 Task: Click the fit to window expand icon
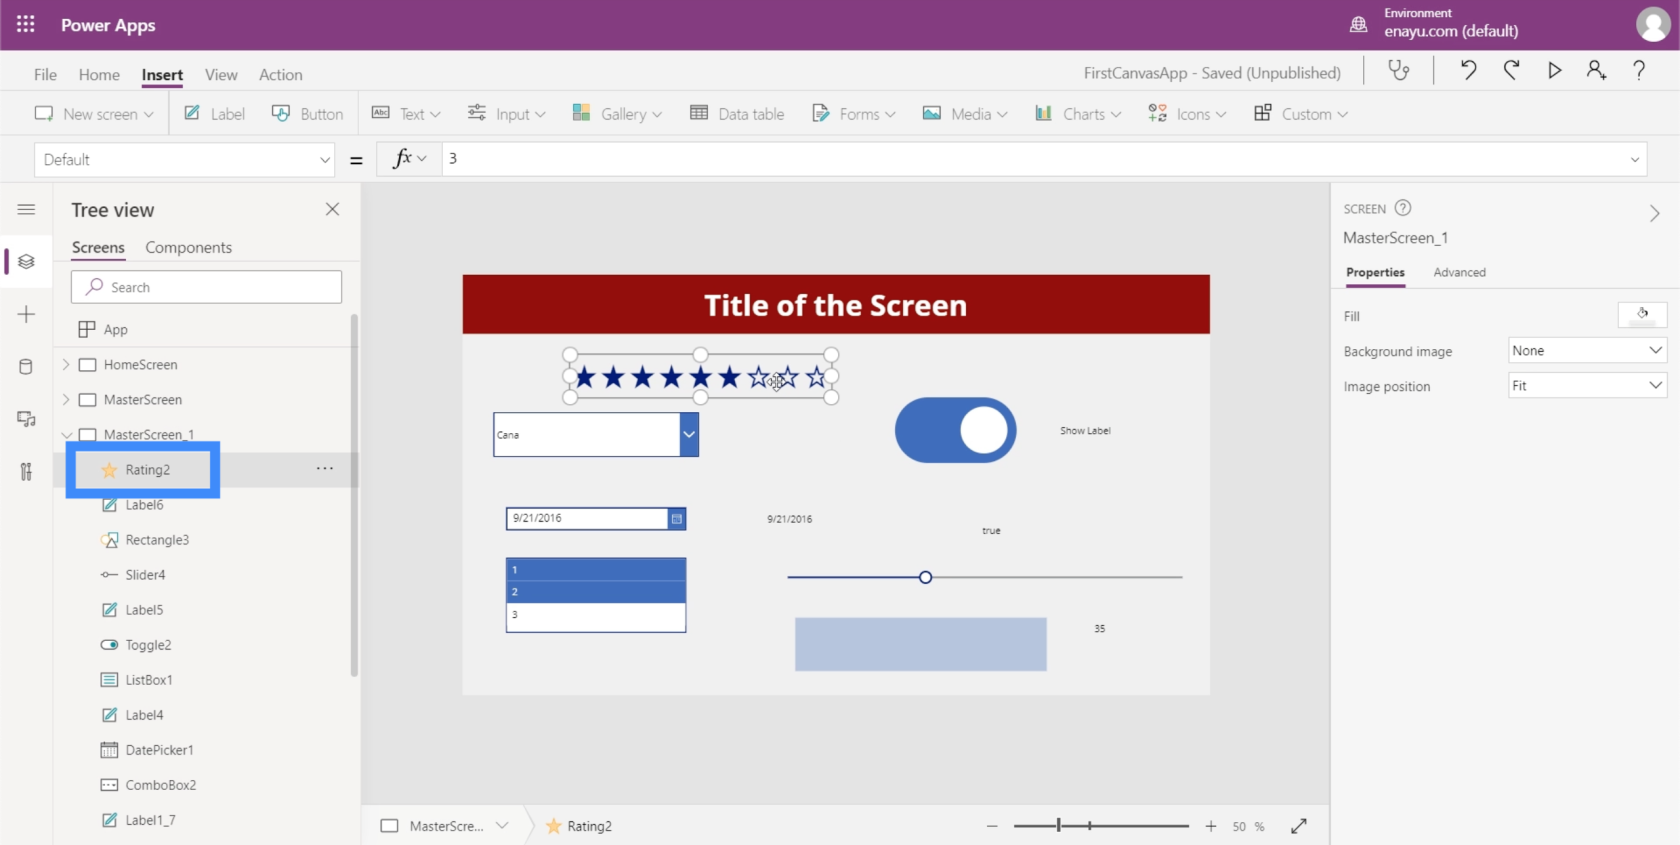coord(1299,826)
